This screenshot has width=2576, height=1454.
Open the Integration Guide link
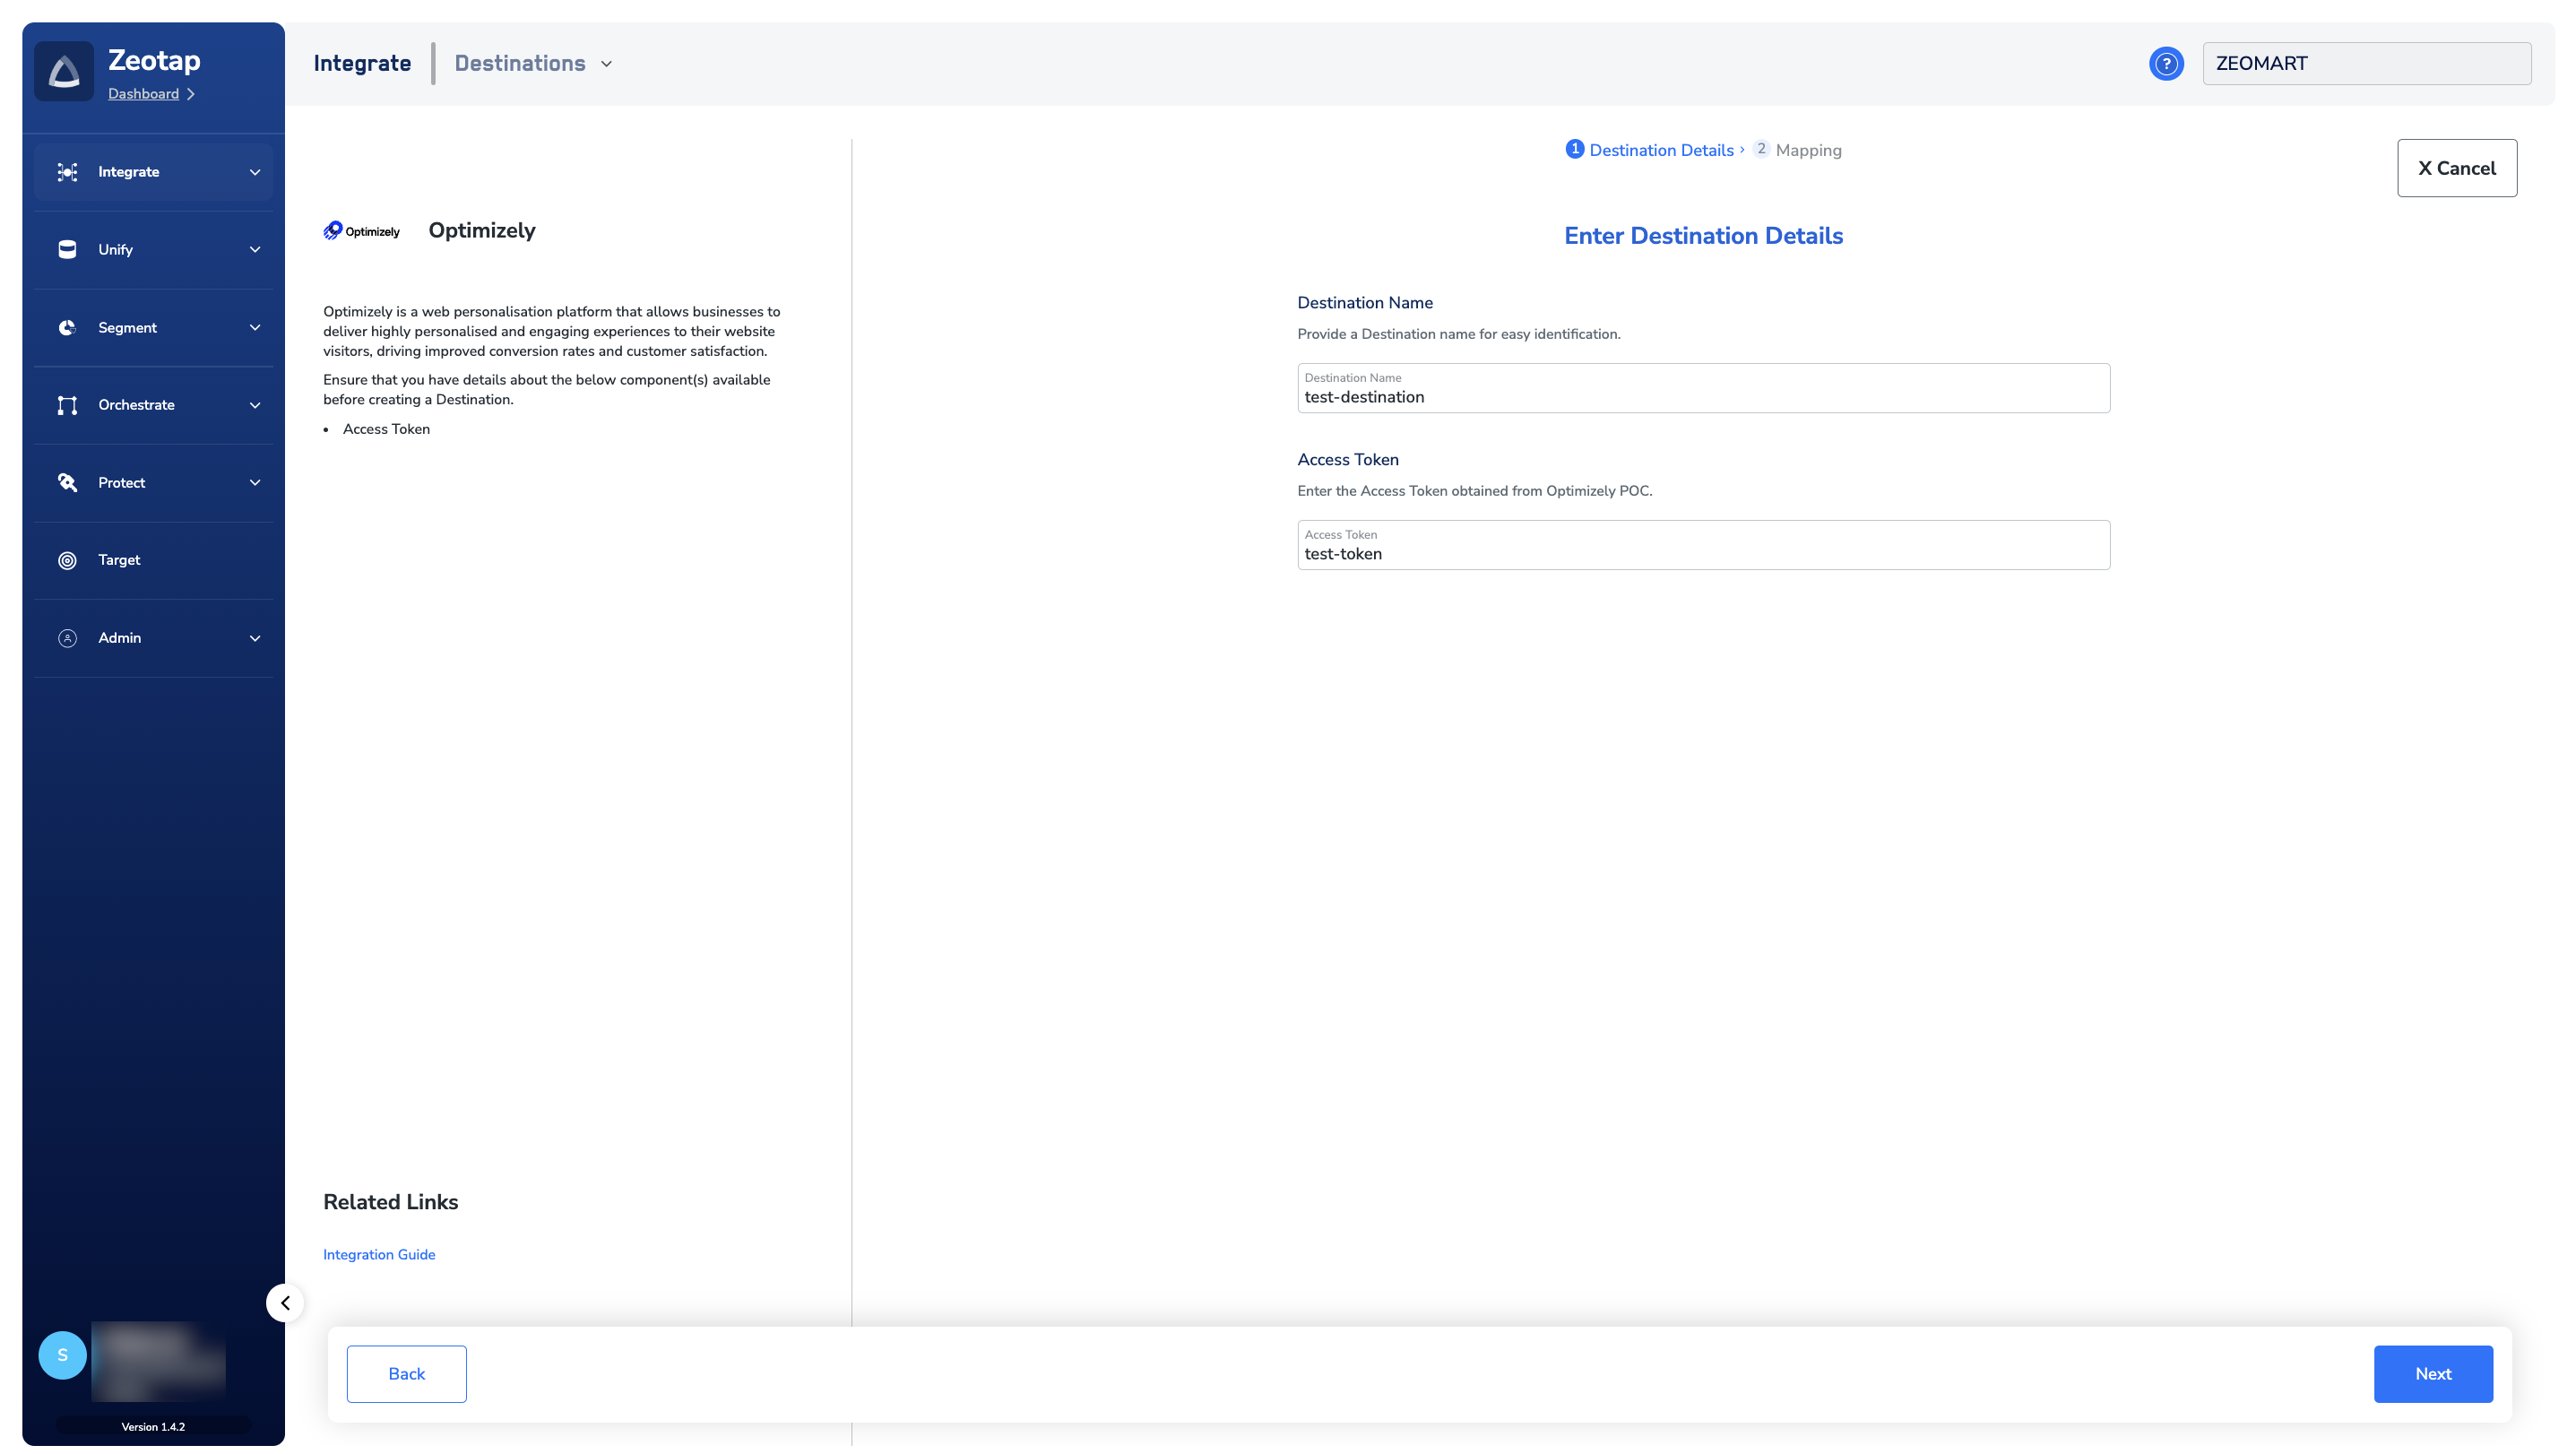379,1254
